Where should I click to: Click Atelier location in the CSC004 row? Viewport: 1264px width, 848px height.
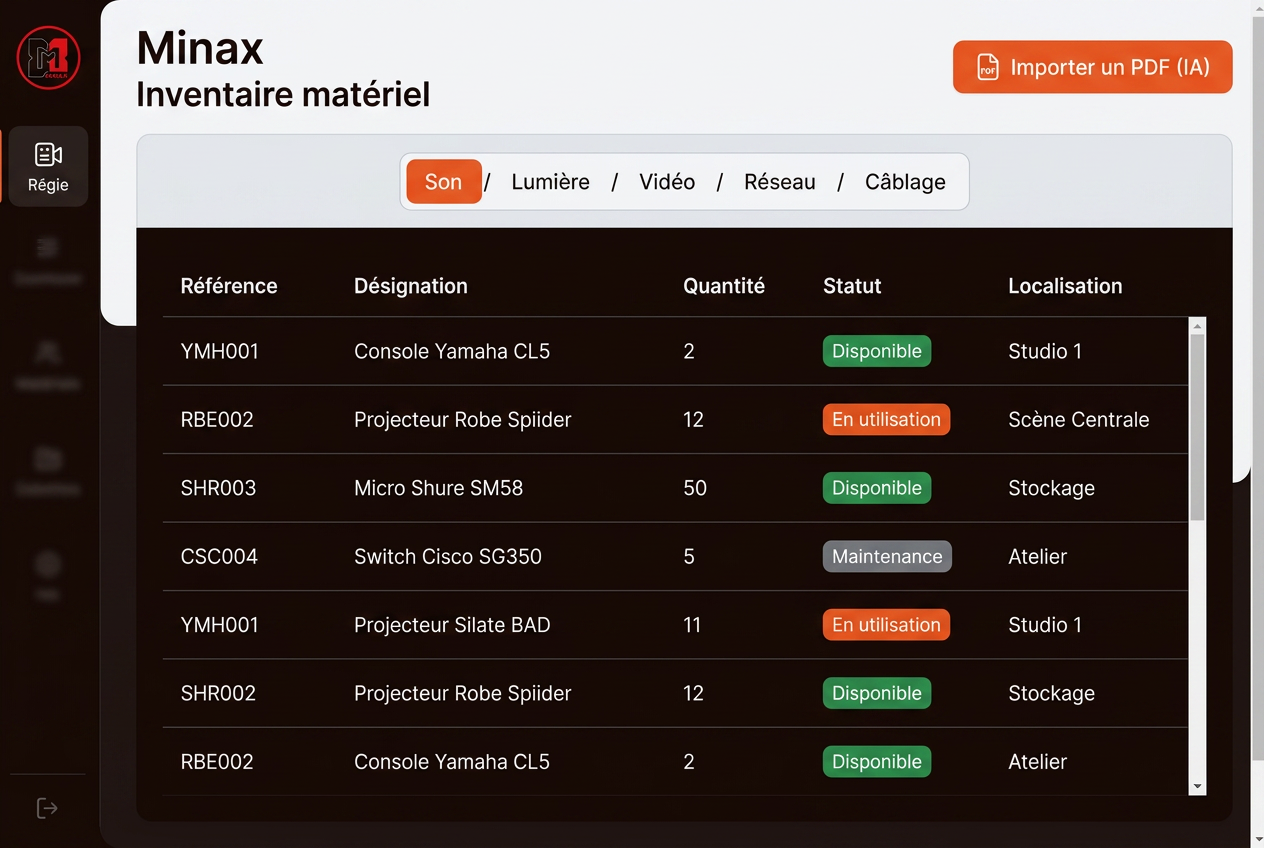pyautogui.click(x=1037, y=557)
